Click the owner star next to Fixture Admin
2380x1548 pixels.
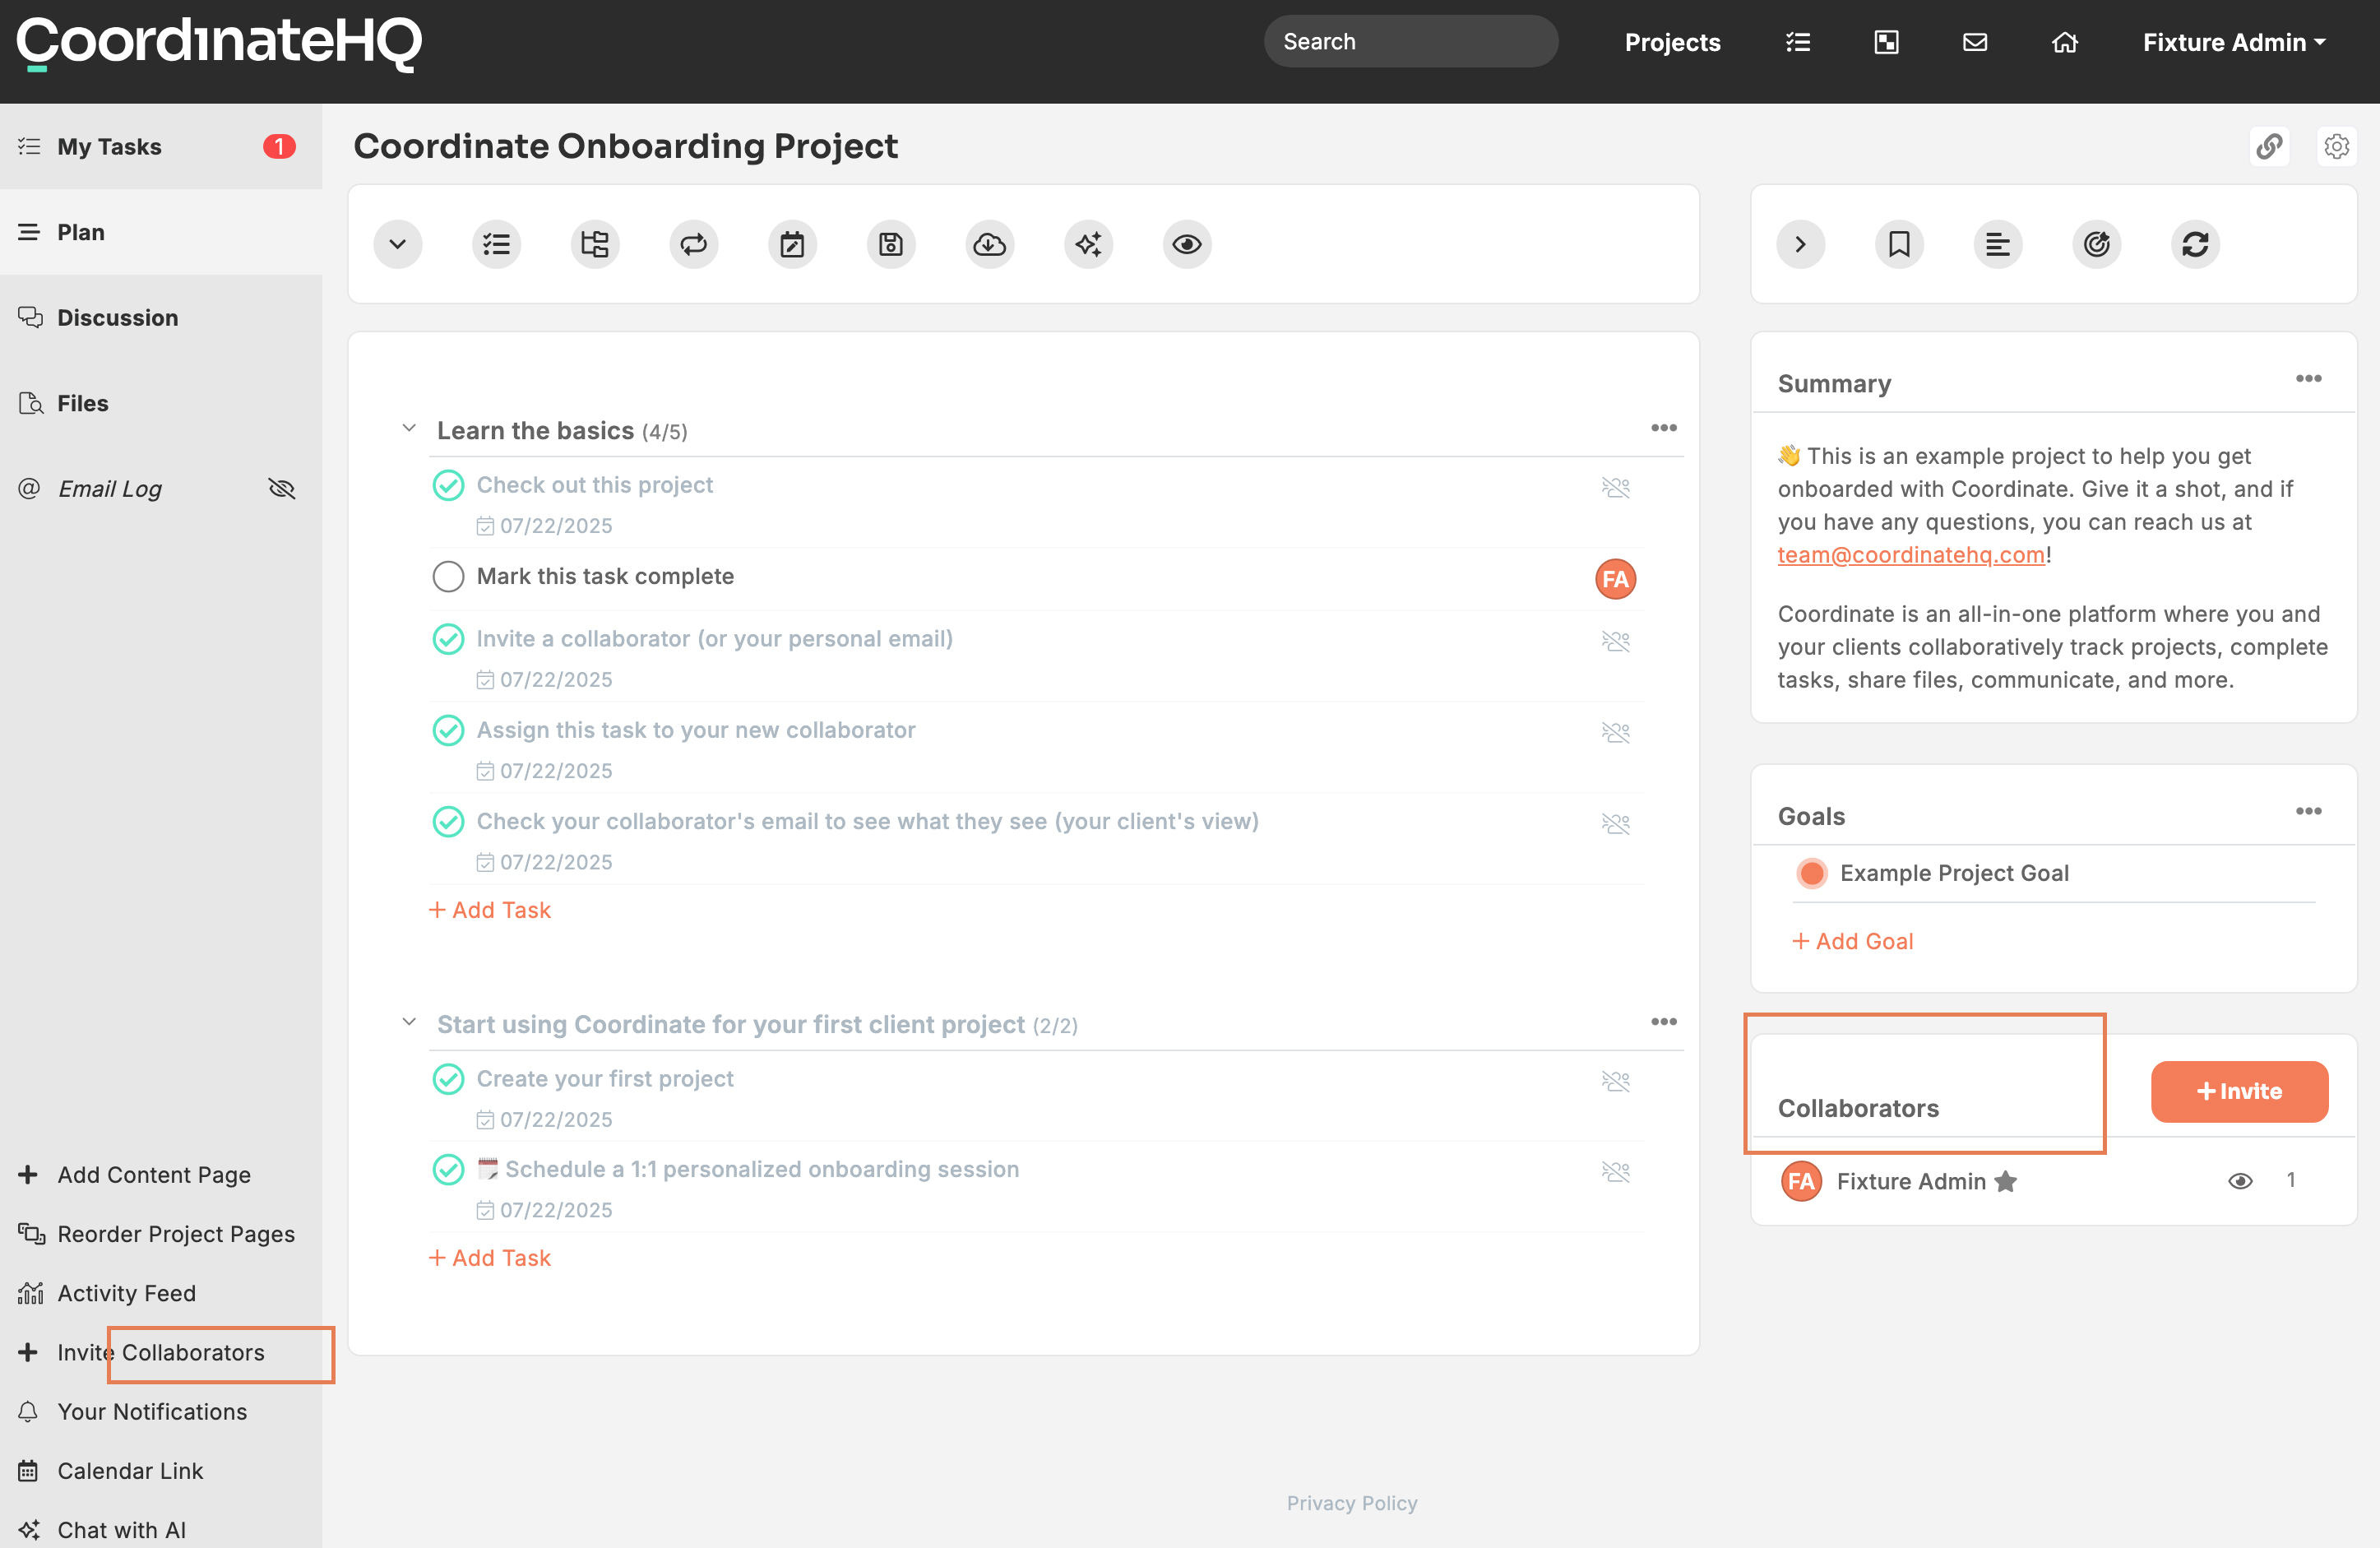tap(2005, 1181)
